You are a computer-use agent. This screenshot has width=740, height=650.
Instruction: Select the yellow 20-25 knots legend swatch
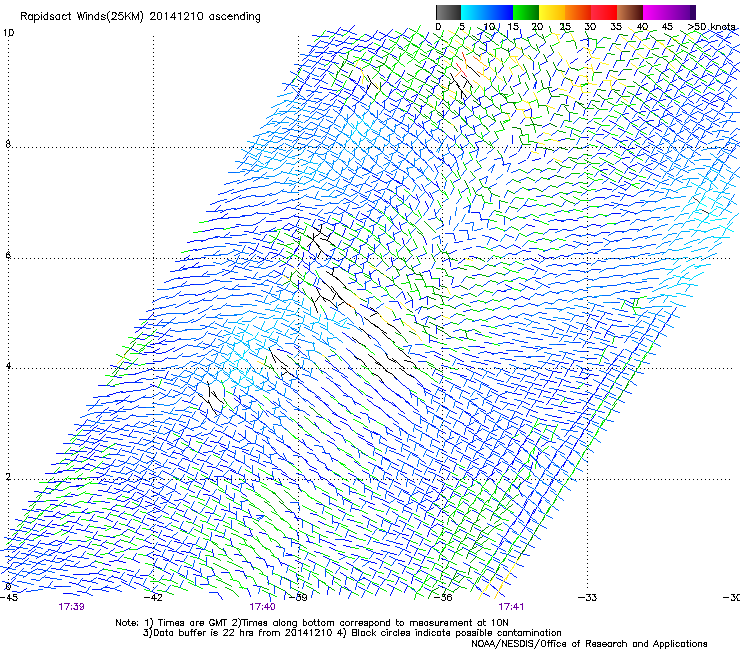tap(552, 12)
